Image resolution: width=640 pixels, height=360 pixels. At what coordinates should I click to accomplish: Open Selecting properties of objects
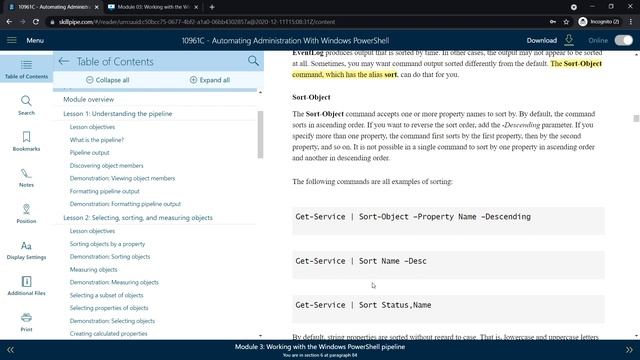click(x=109, y=308)
